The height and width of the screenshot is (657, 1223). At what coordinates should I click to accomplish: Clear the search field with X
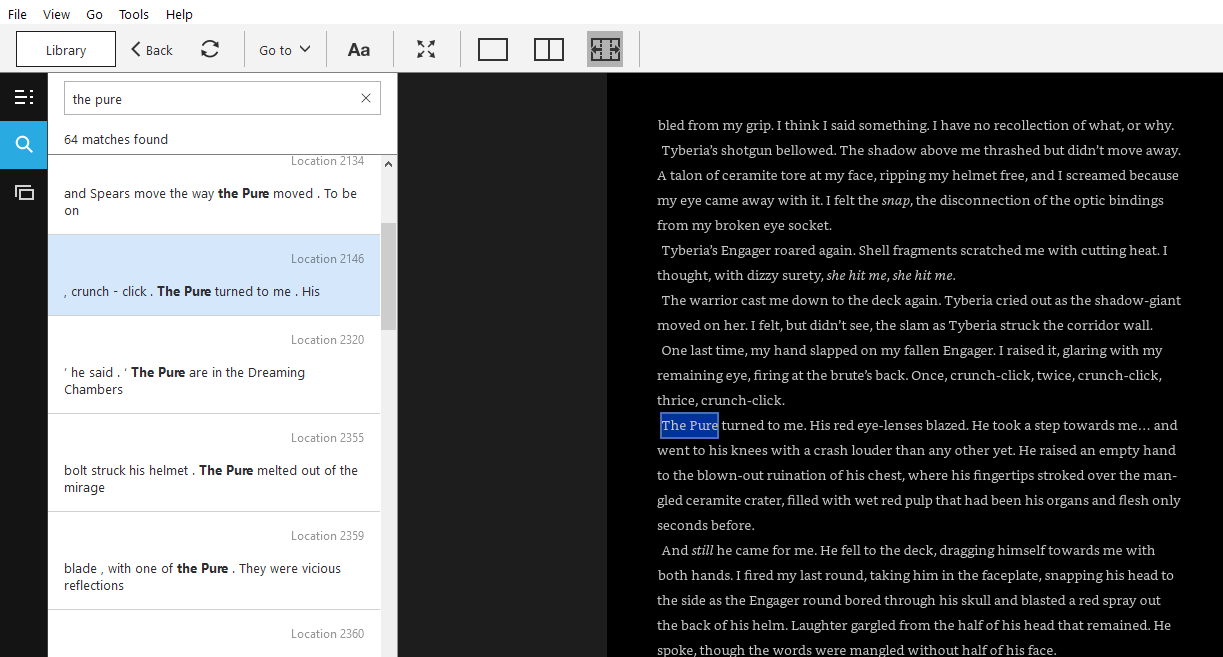point(366,98)
